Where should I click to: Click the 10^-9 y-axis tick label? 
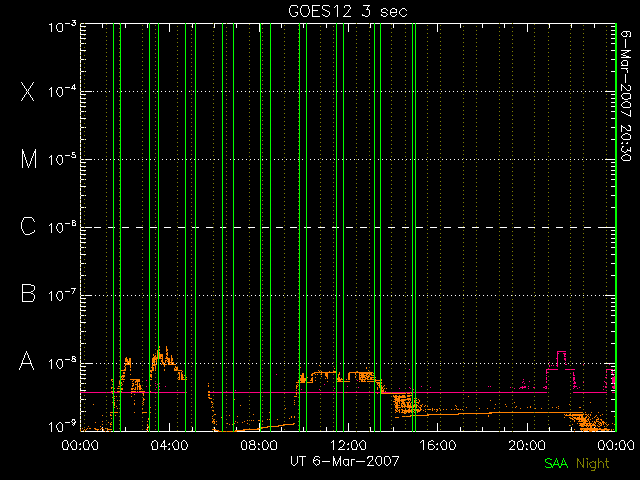pyautogui.click(x=62, y=427)
